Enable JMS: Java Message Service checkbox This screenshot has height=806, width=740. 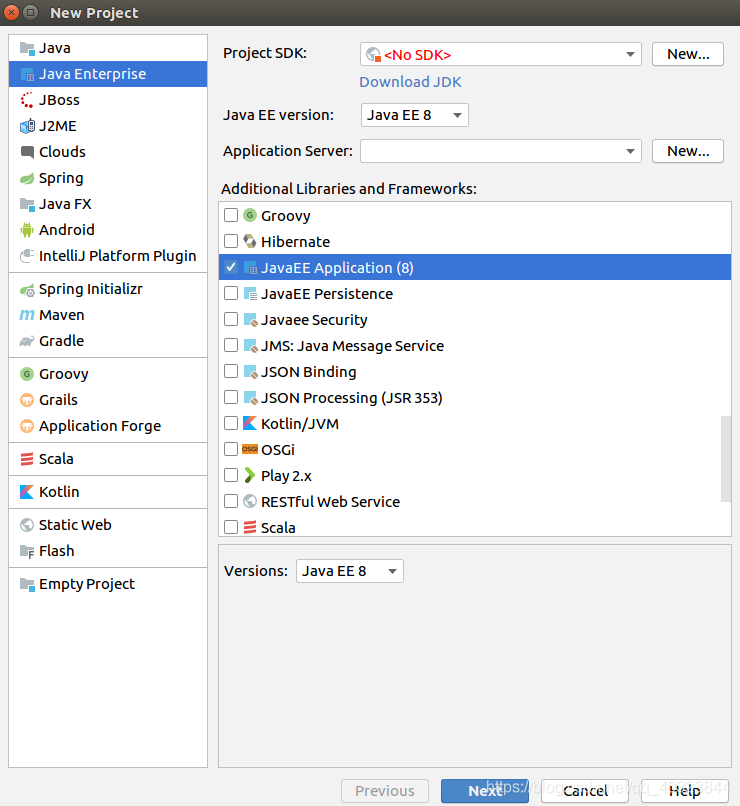[231, 345]
